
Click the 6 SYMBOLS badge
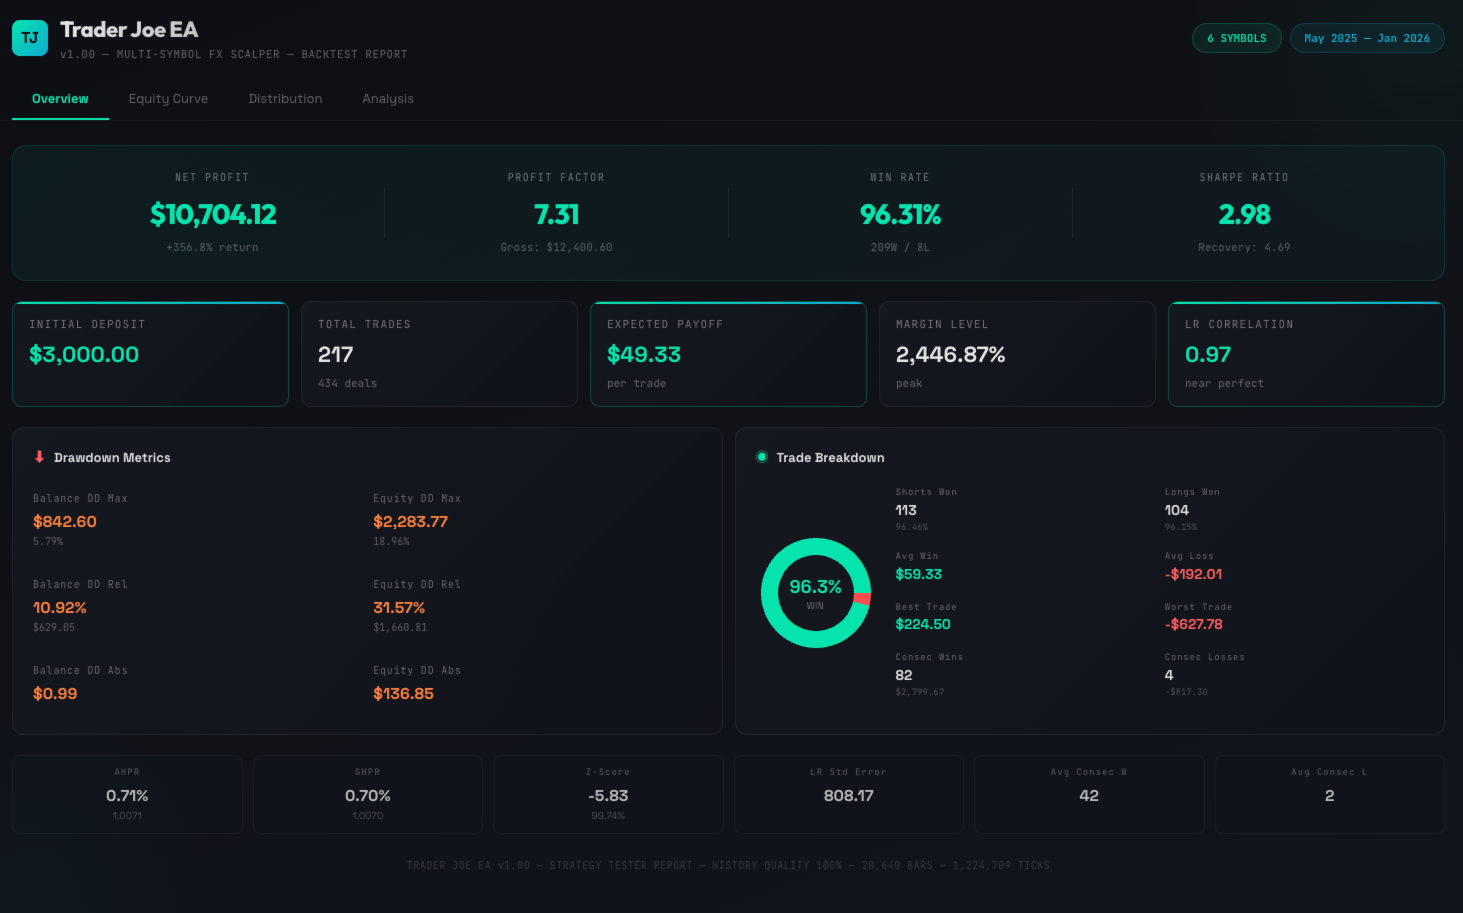1236,38
